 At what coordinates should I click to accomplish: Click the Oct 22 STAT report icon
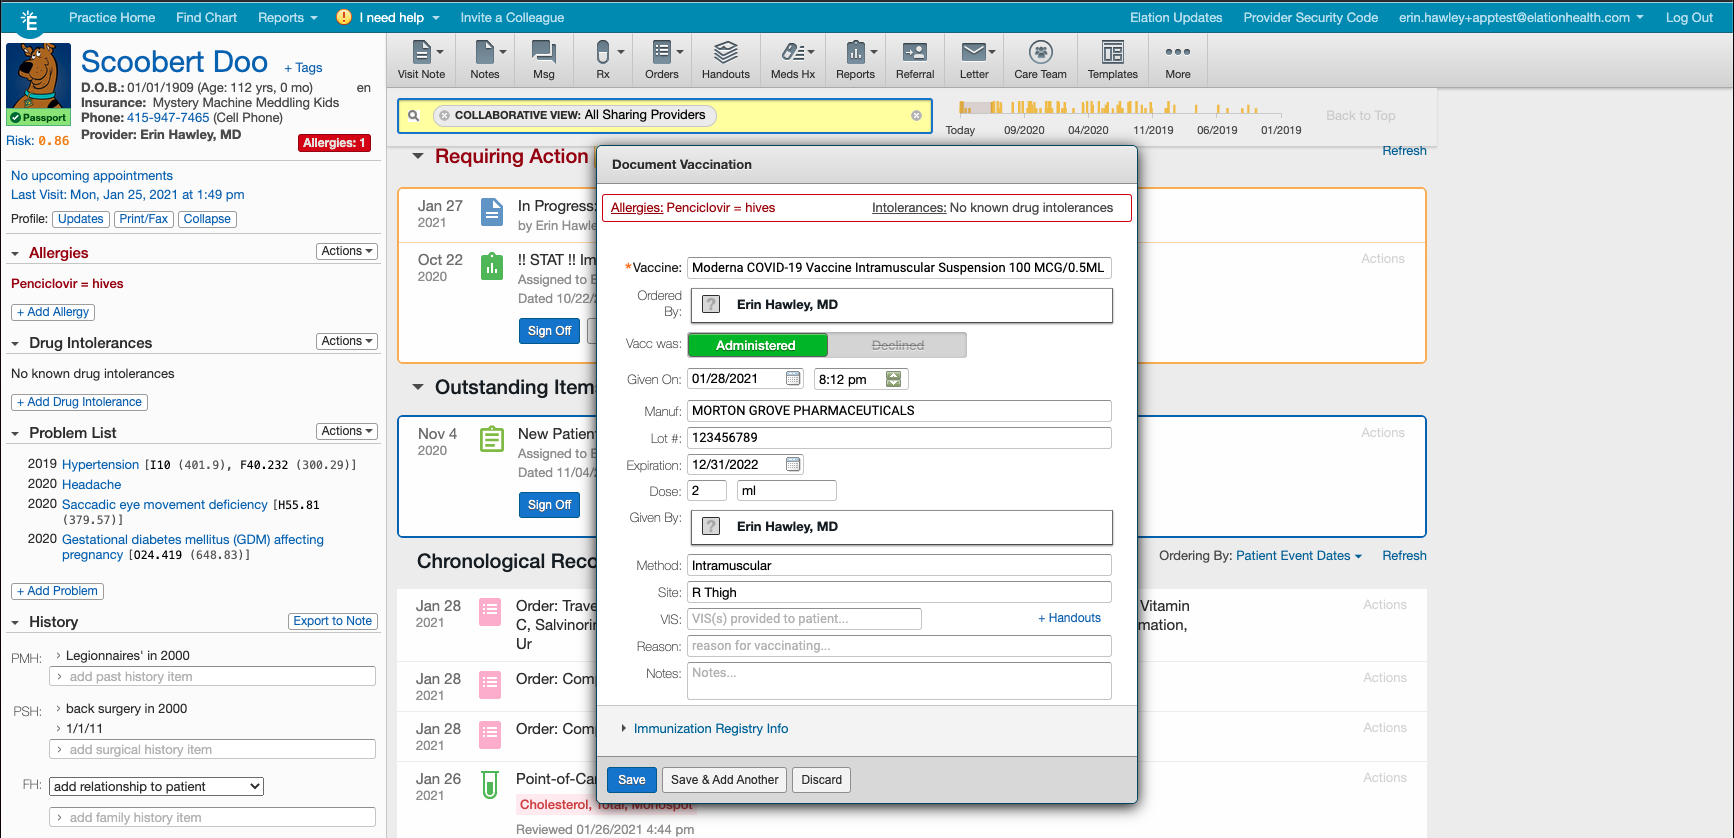(x=492, y=266)
